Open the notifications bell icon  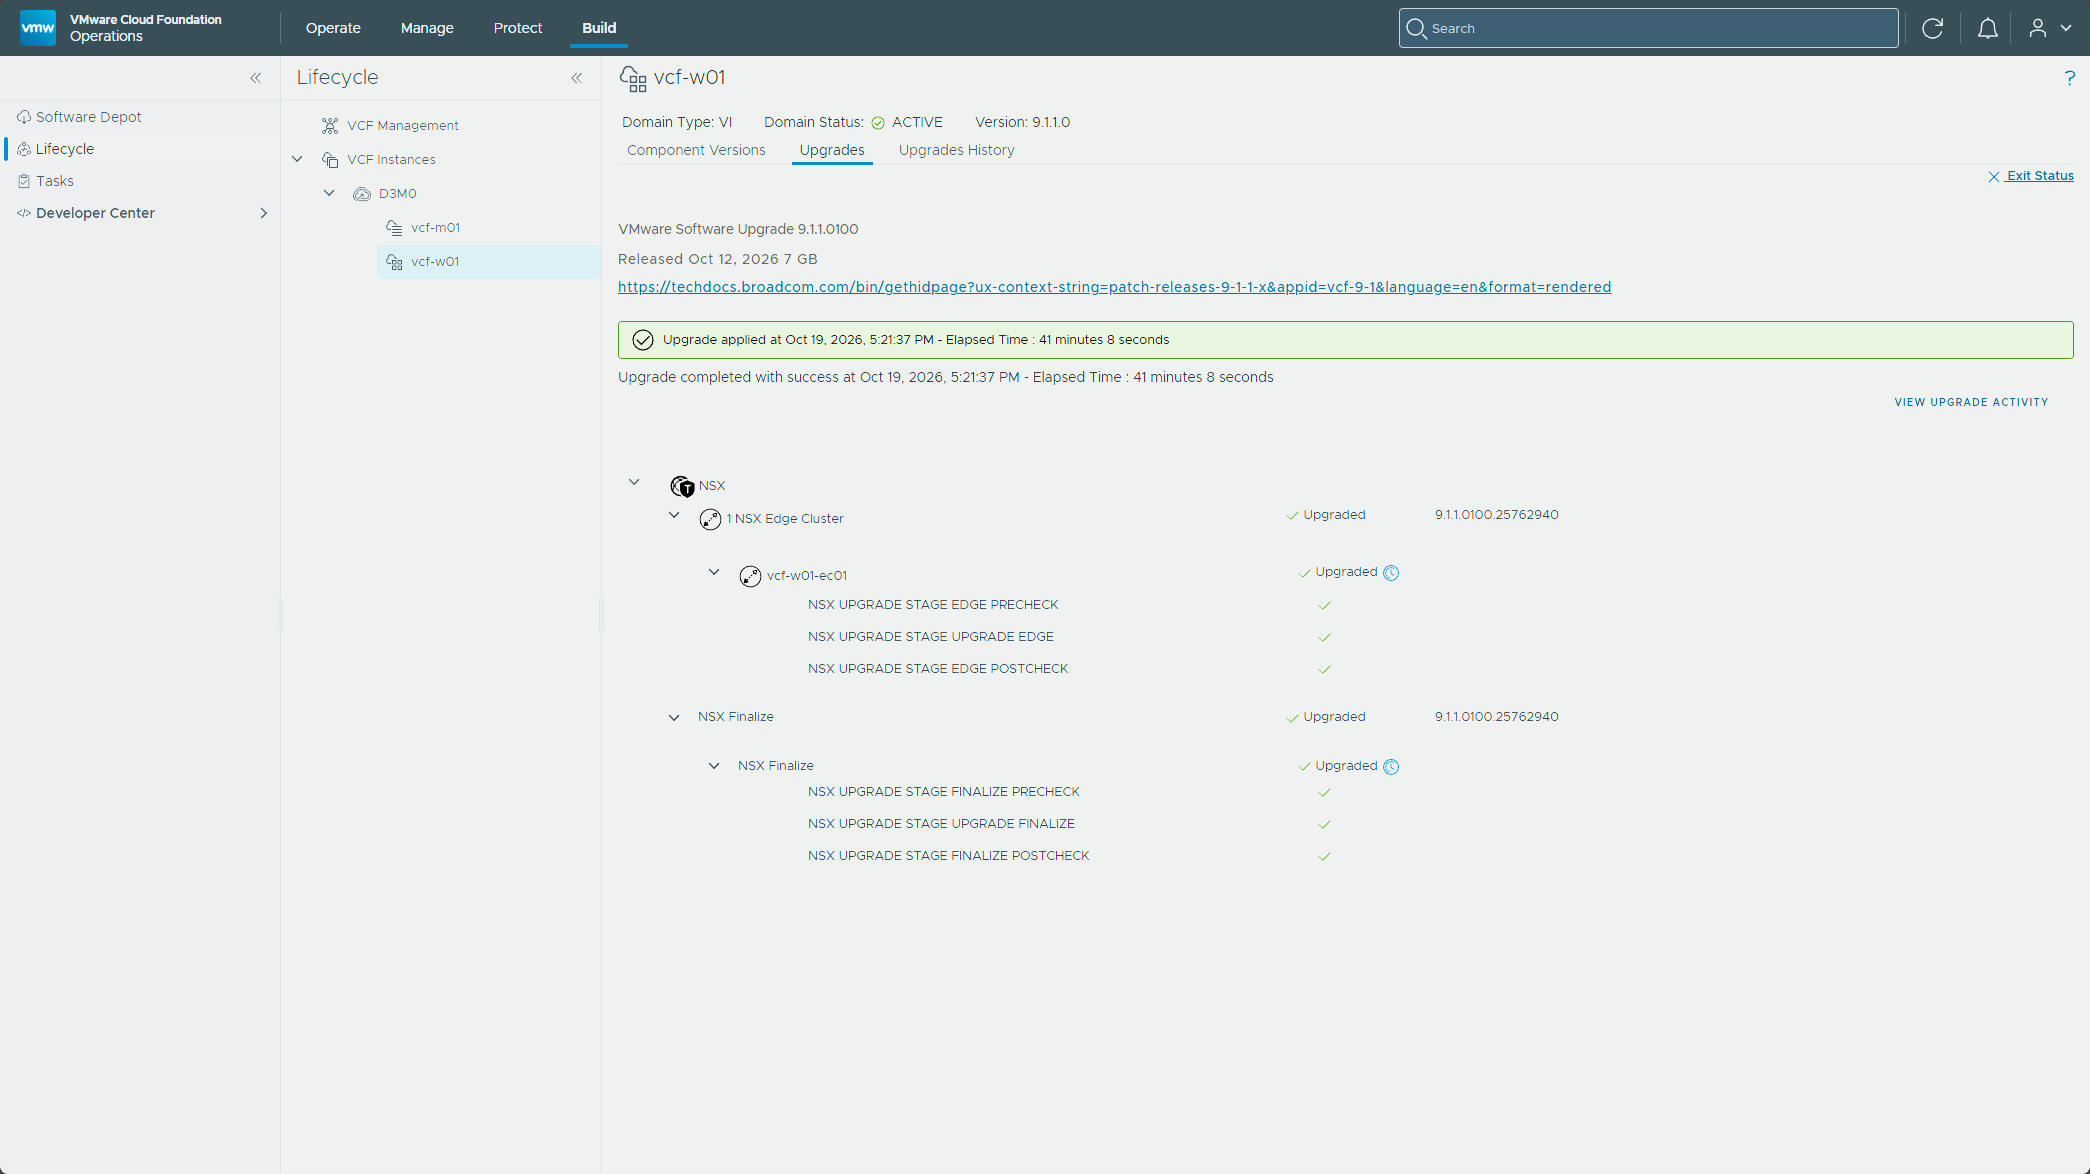click(1987, 28)
